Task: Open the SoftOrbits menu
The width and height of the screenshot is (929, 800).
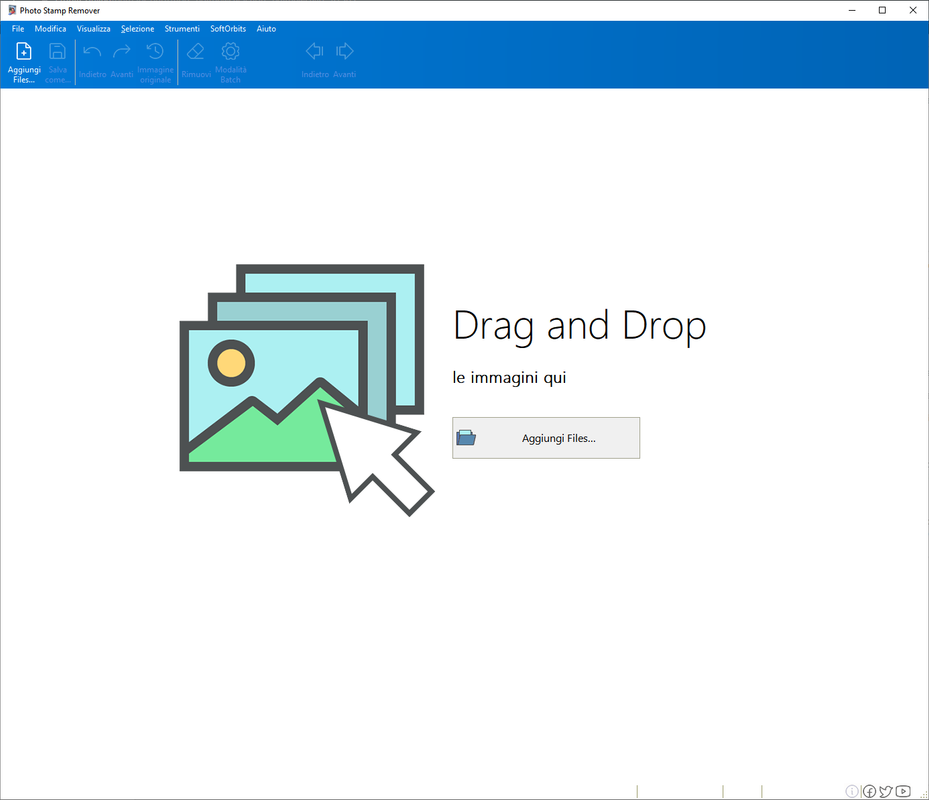Action: coord(228,28)
